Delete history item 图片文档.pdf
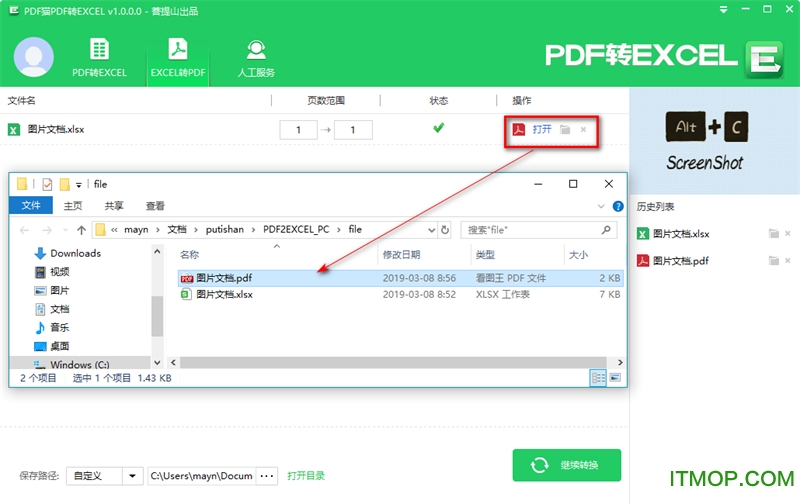Screen dimensions: 800x504 [788, 261]
